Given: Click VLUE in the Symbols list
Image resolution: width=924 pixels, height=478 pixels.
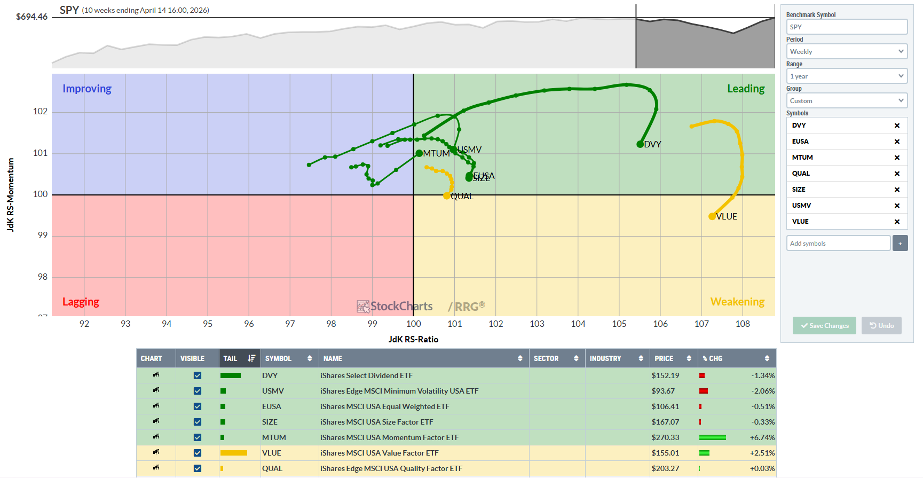Looking at the screenshot, I should point(800,222).
